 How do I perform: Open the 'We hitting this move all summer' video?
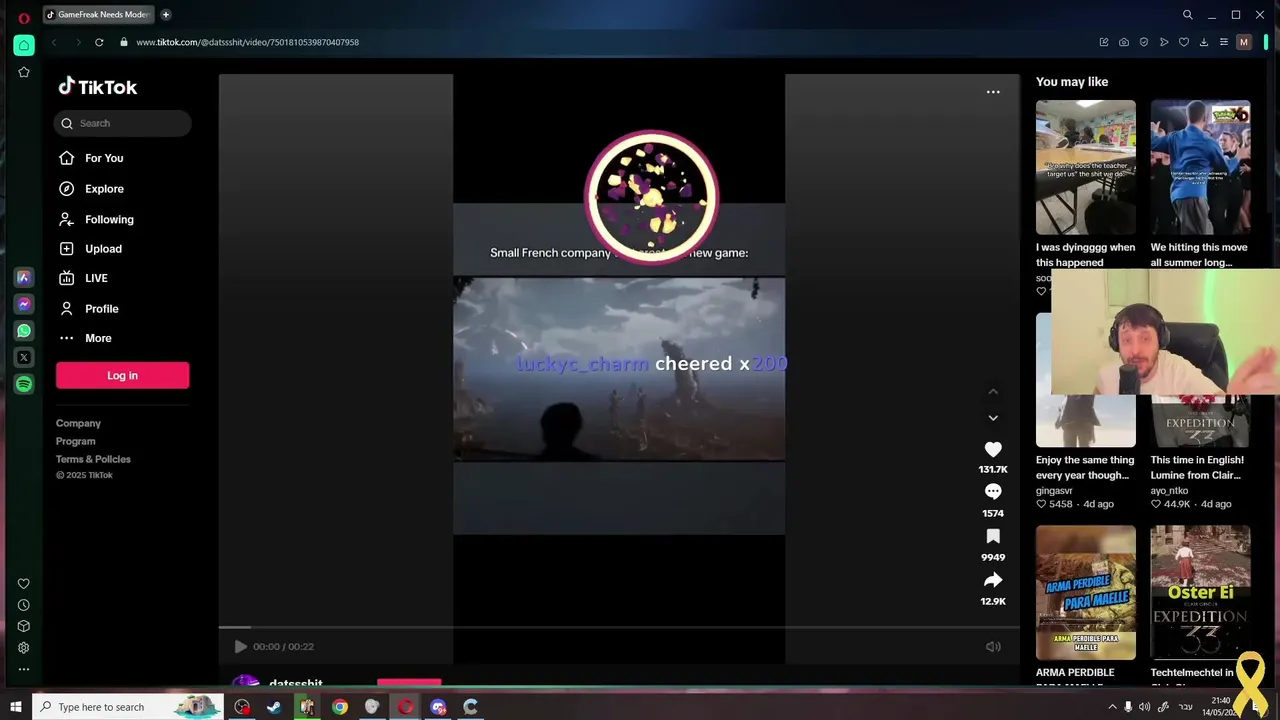tap(1200, 166)
